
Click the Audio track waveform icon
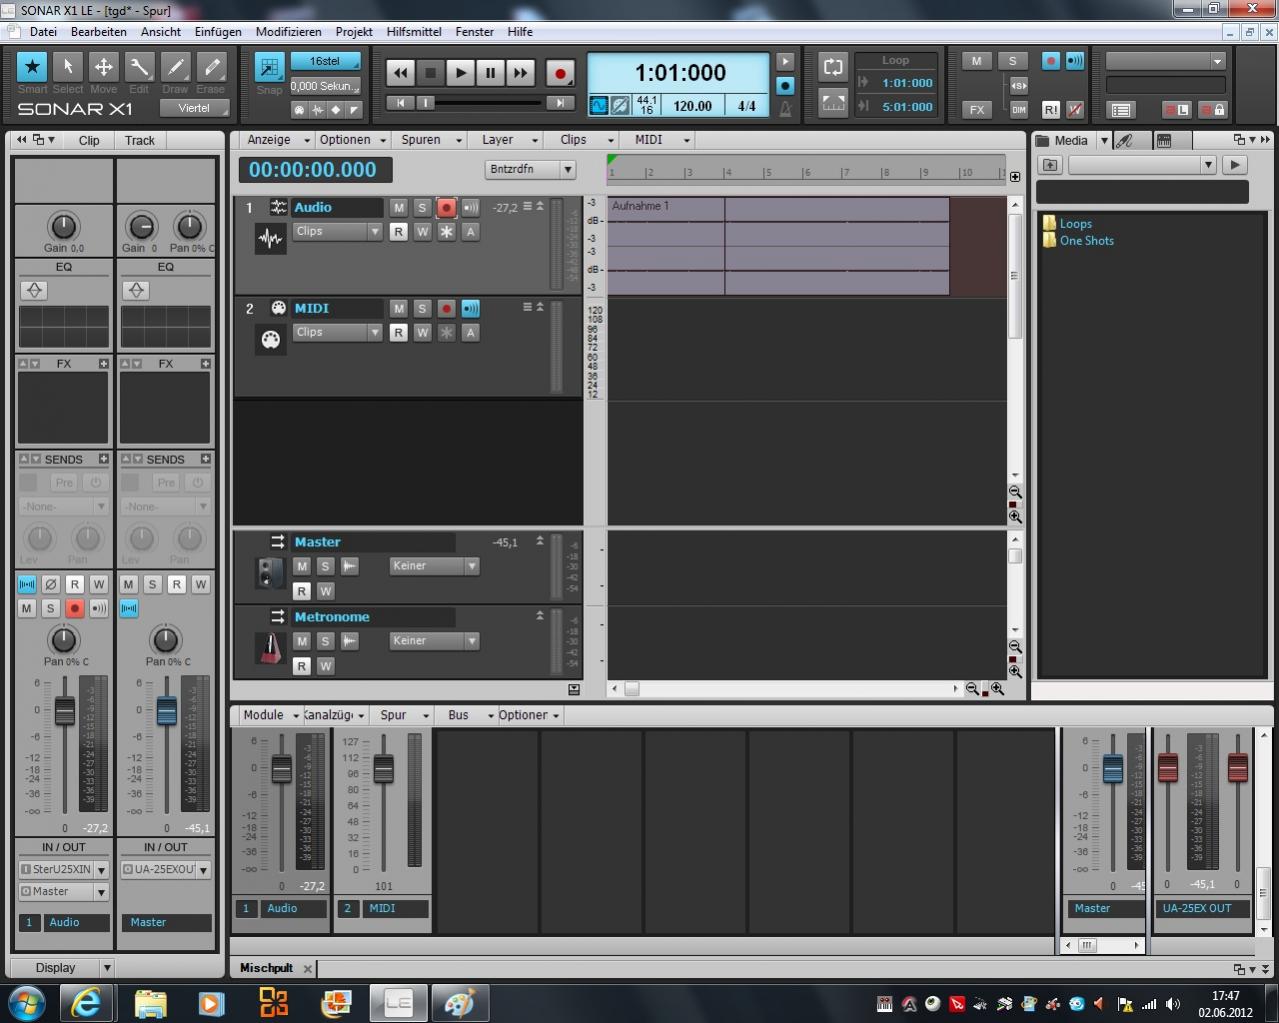pos(270,239)
